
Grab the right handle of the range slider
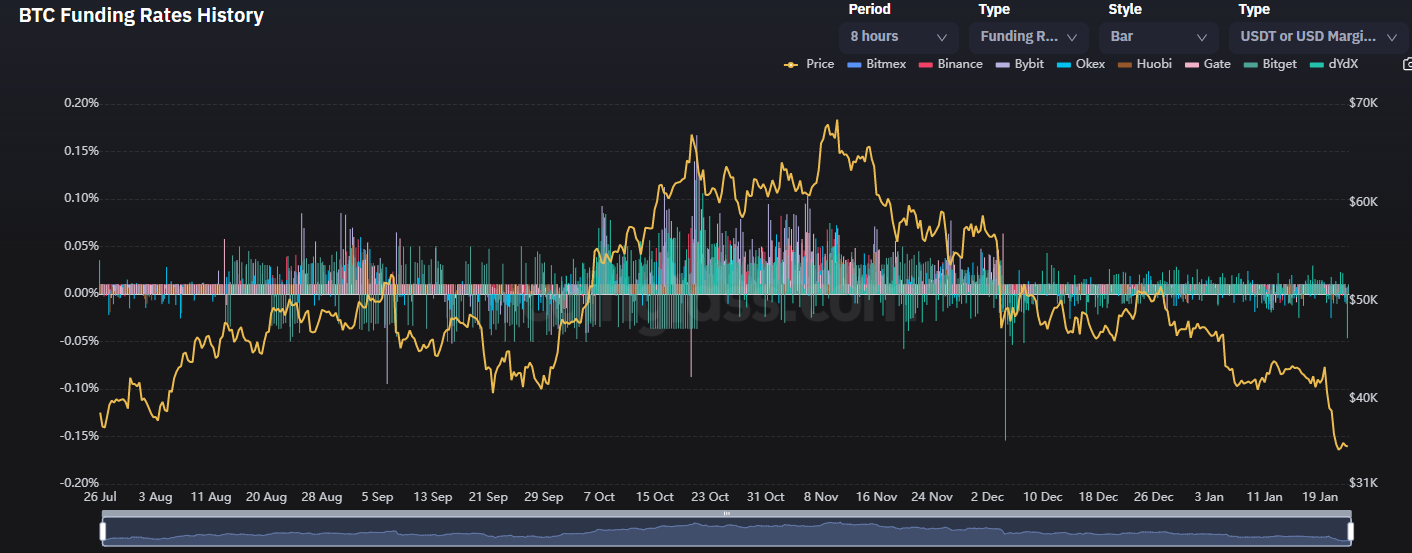click(x=1349, y=531)
